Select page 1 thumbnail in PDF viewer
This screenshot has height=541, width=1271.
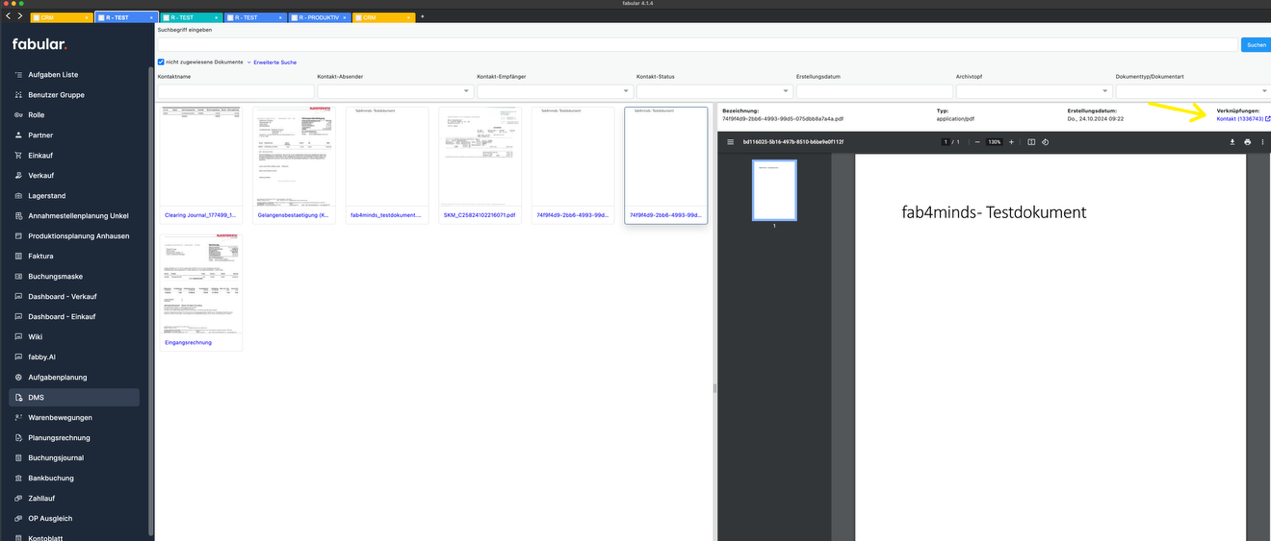click(774, 190)
